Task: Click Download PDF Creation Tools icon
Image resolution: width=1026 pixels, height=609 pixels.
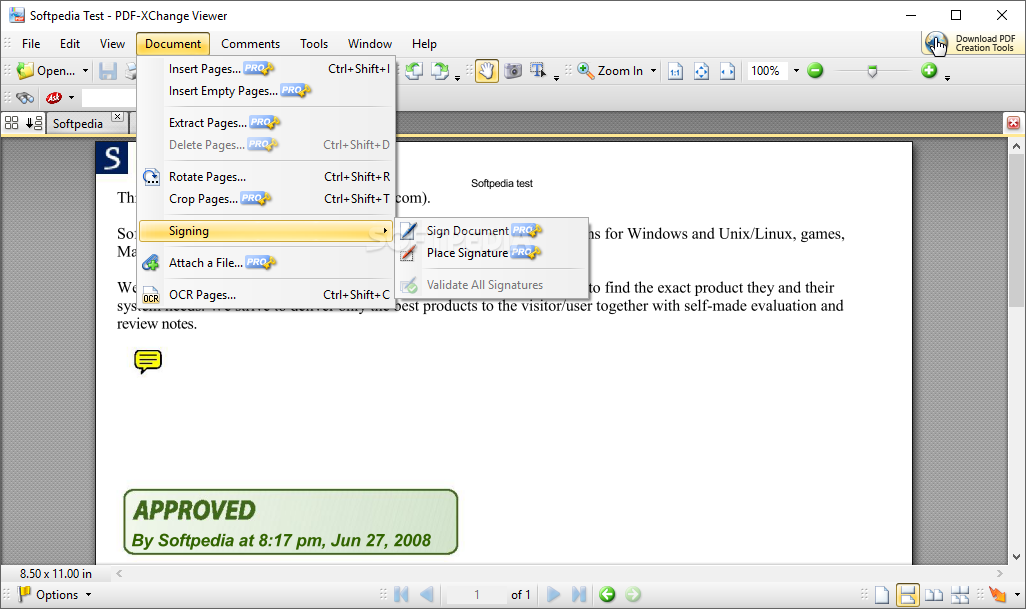Action: (936, 43)
